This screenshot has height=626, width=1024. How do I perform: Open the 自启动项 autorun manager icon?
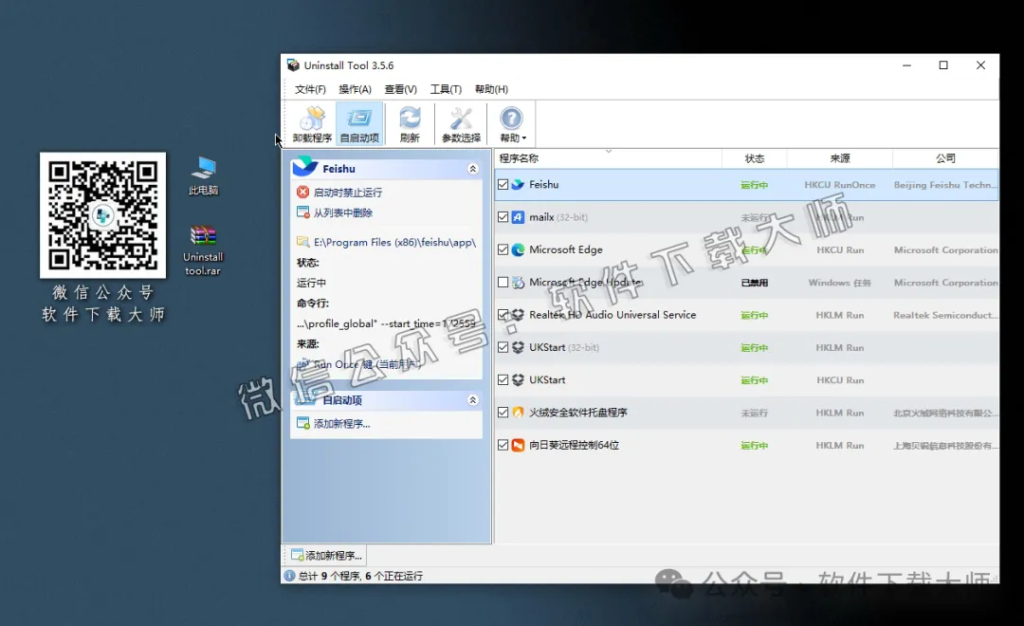360,122
